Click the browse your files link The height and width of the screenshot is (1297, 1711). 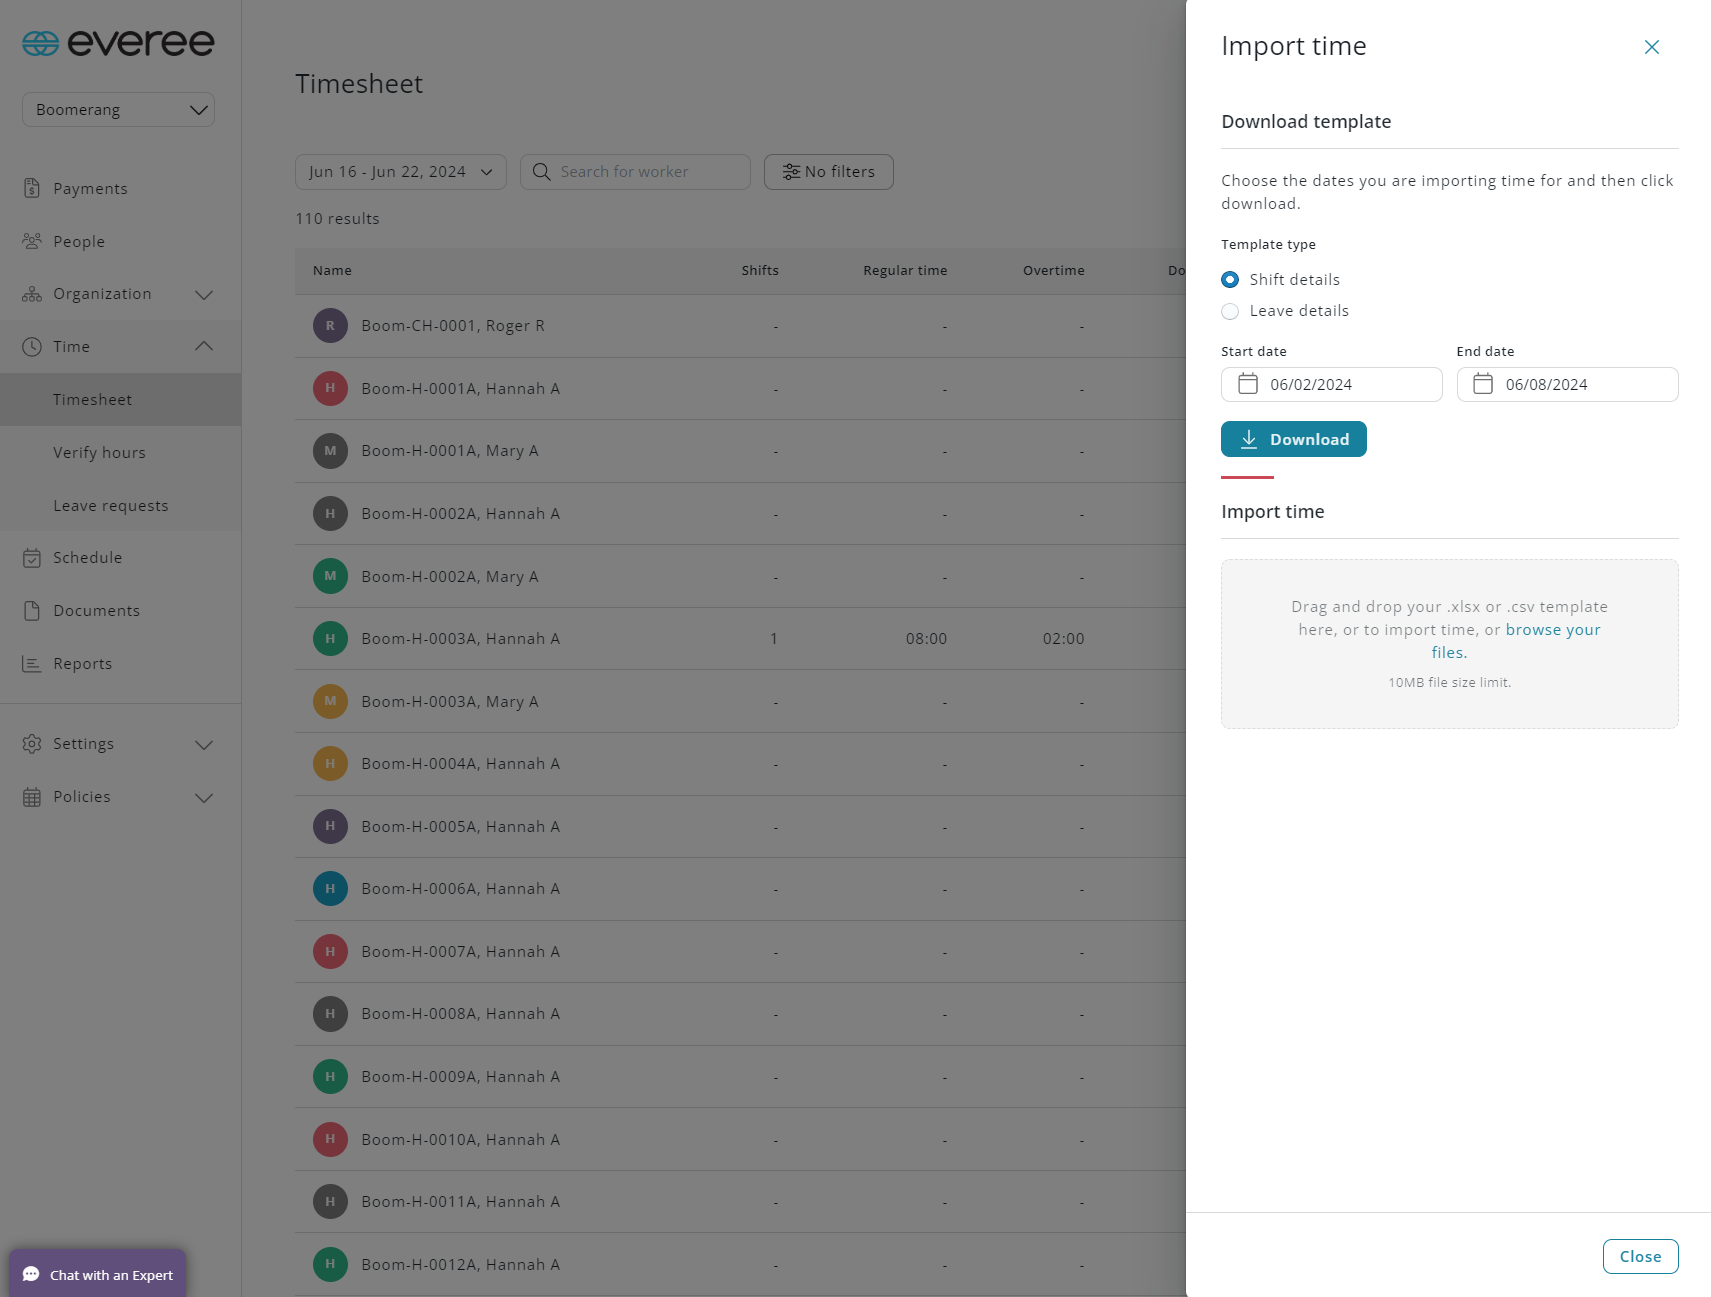(x=1552, y=630)
